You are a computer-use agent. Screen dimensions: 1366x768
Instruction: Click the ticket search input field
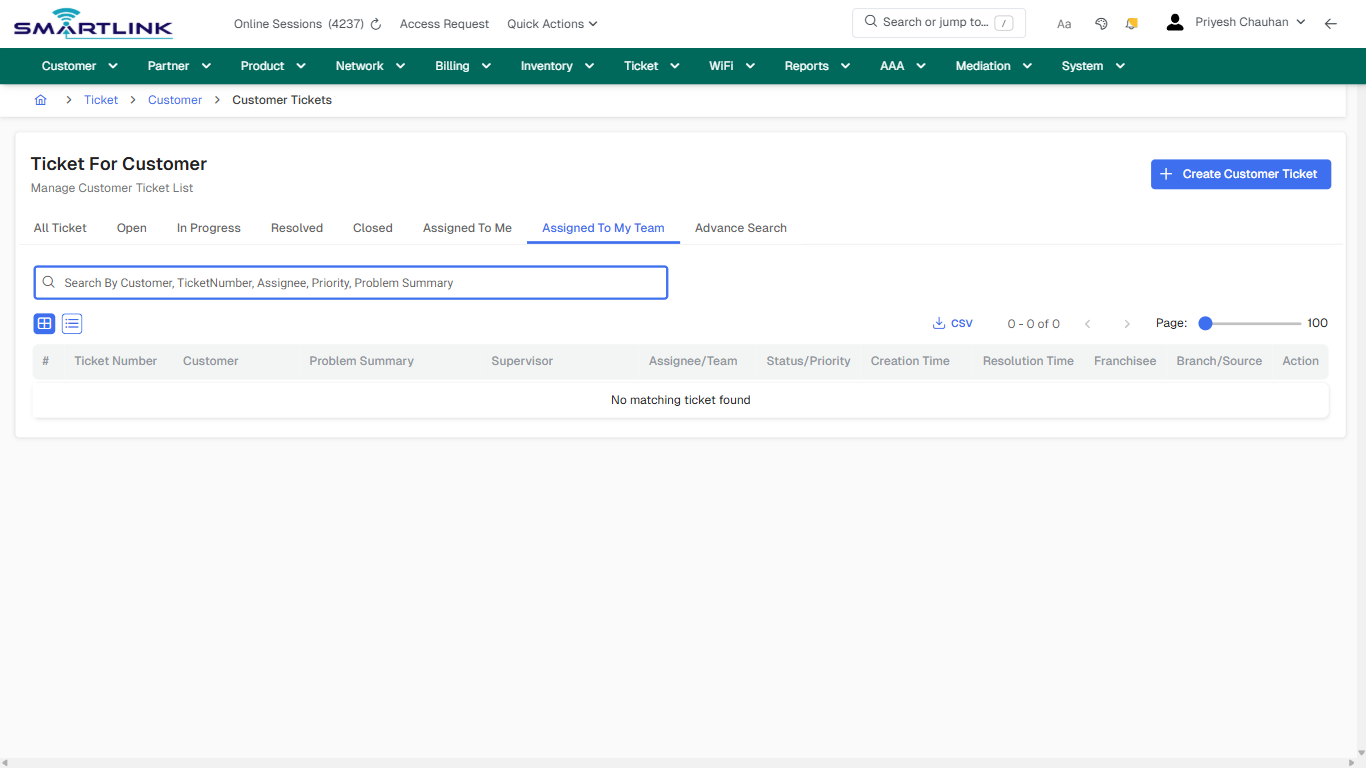pyautogui.click(x=350, y=282)
